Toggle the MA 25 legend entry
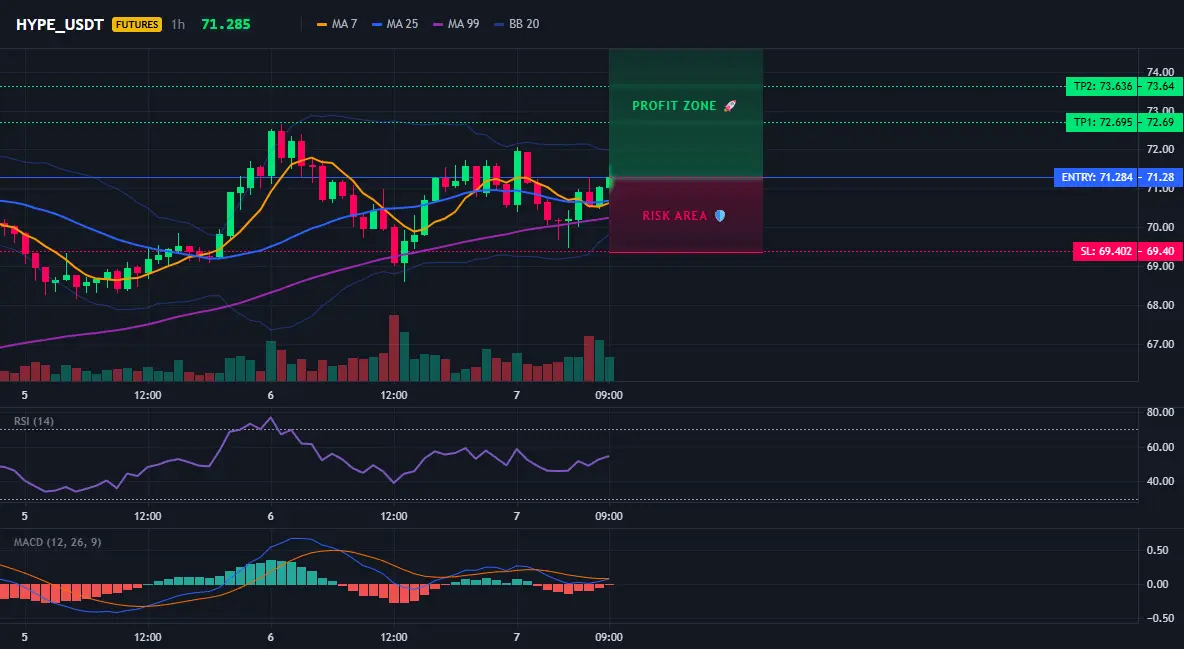This screenshot has height=649, width=1184. click(395, 24)
